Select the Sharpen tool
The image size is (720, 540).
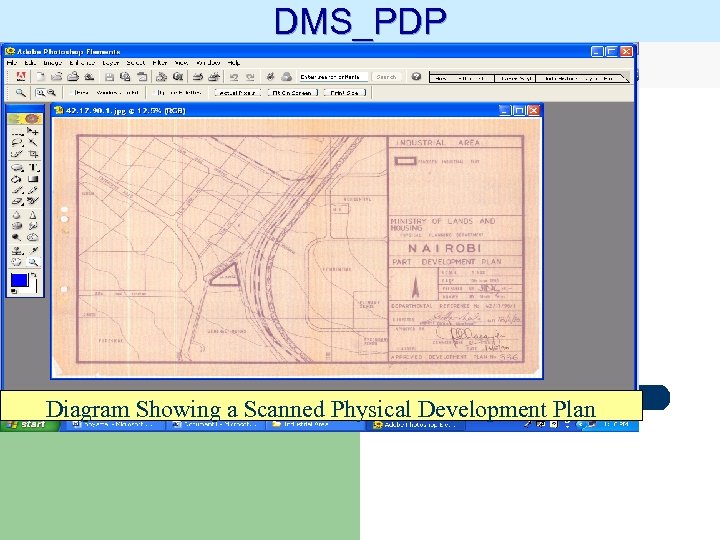coord(33,214)
